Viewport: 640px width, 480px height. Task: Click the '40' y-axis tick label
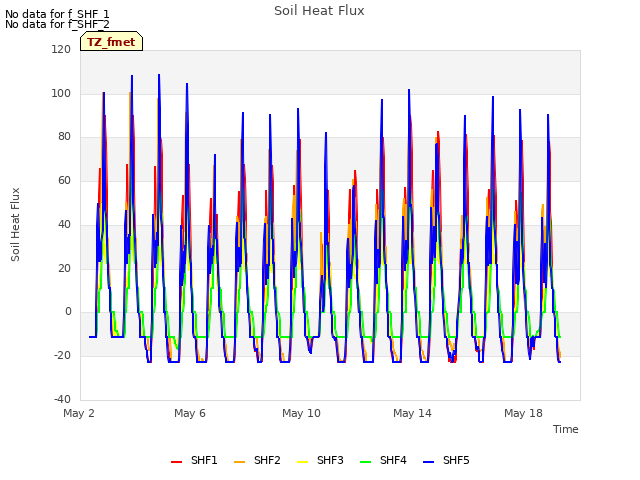click(x=64, y=224)
